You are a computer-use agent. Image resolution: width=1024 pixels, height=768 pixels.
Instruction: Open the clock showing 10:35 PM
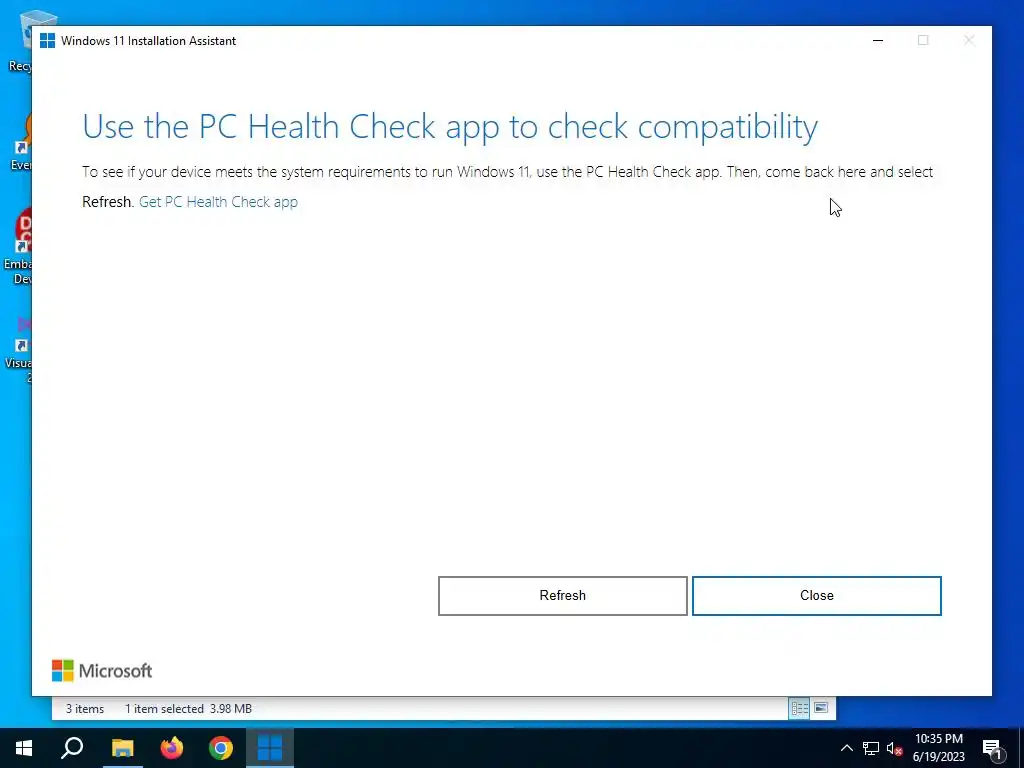point(938,748)
